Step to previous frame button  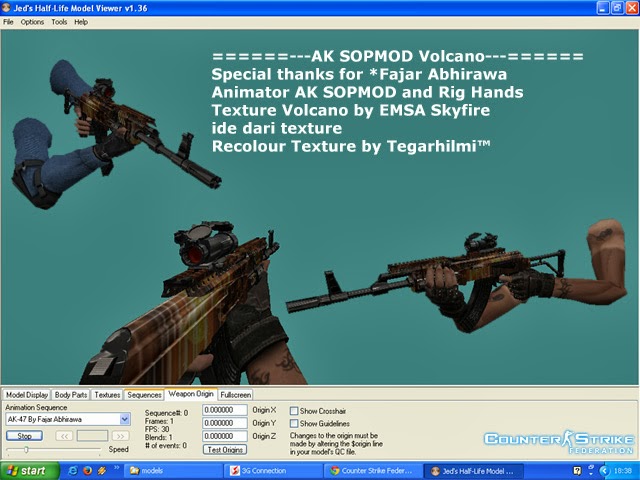64,436
